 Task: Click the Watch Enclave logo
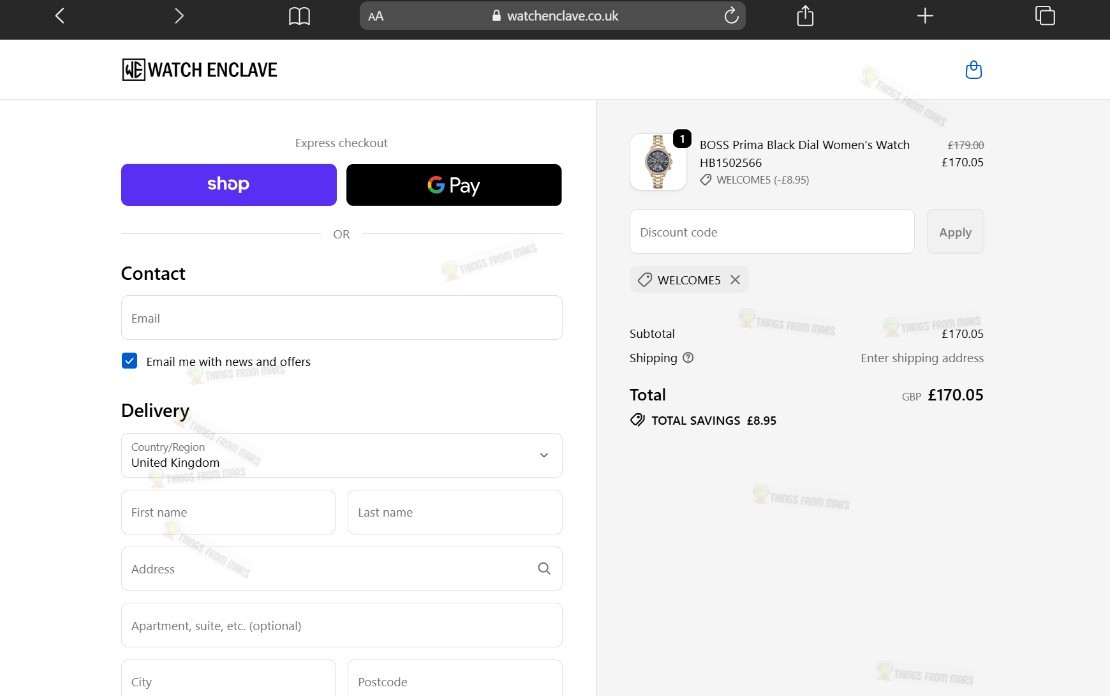[200, 69]
